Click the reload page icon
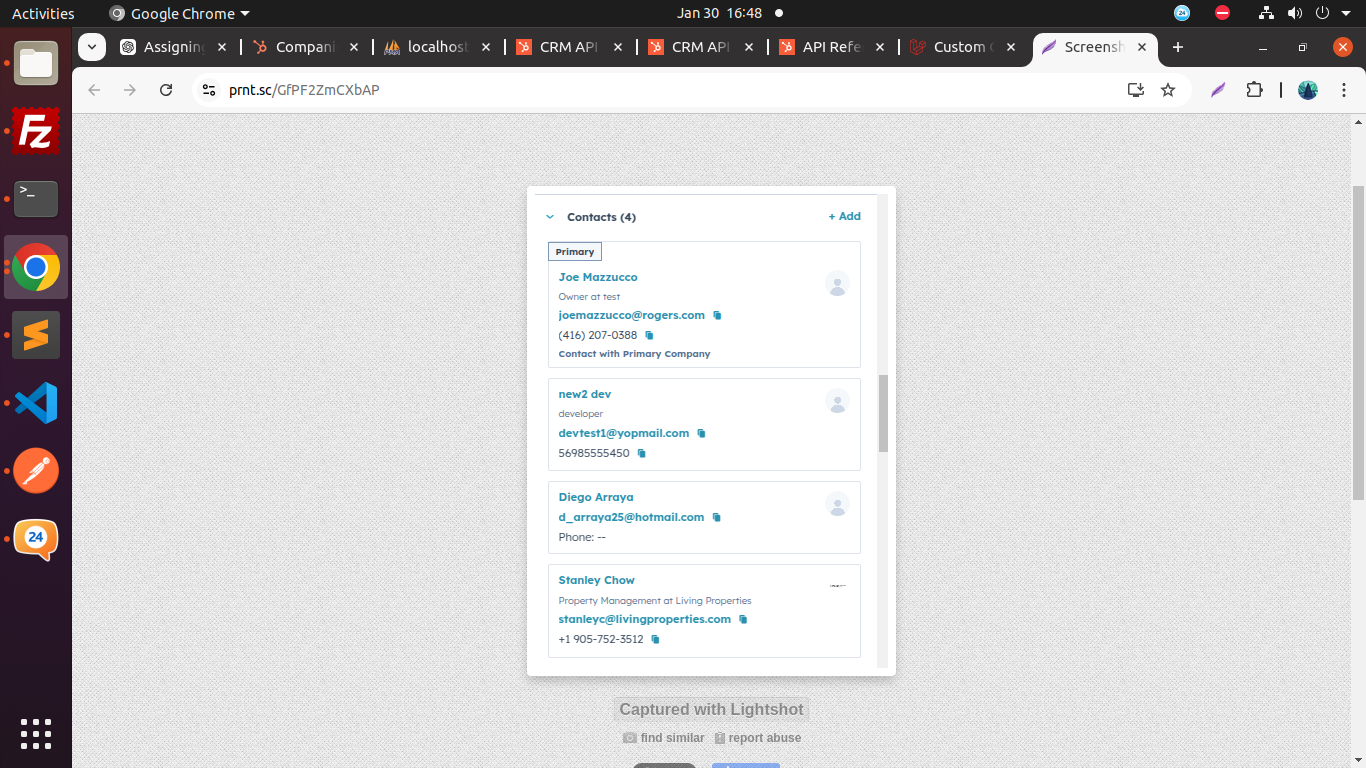The width and height of the screenshot is (1366, 768). [x=166, y=90]
